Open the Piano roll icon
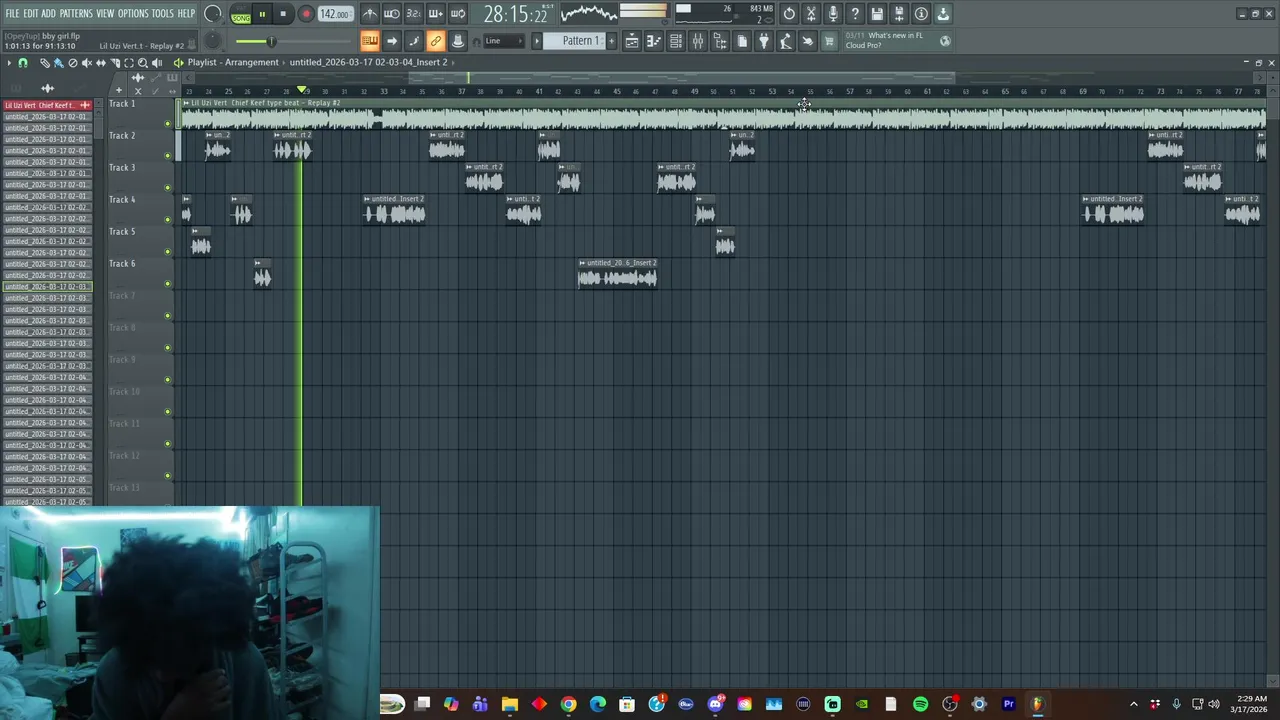1280x720 pixels. [x=654, y=41]
